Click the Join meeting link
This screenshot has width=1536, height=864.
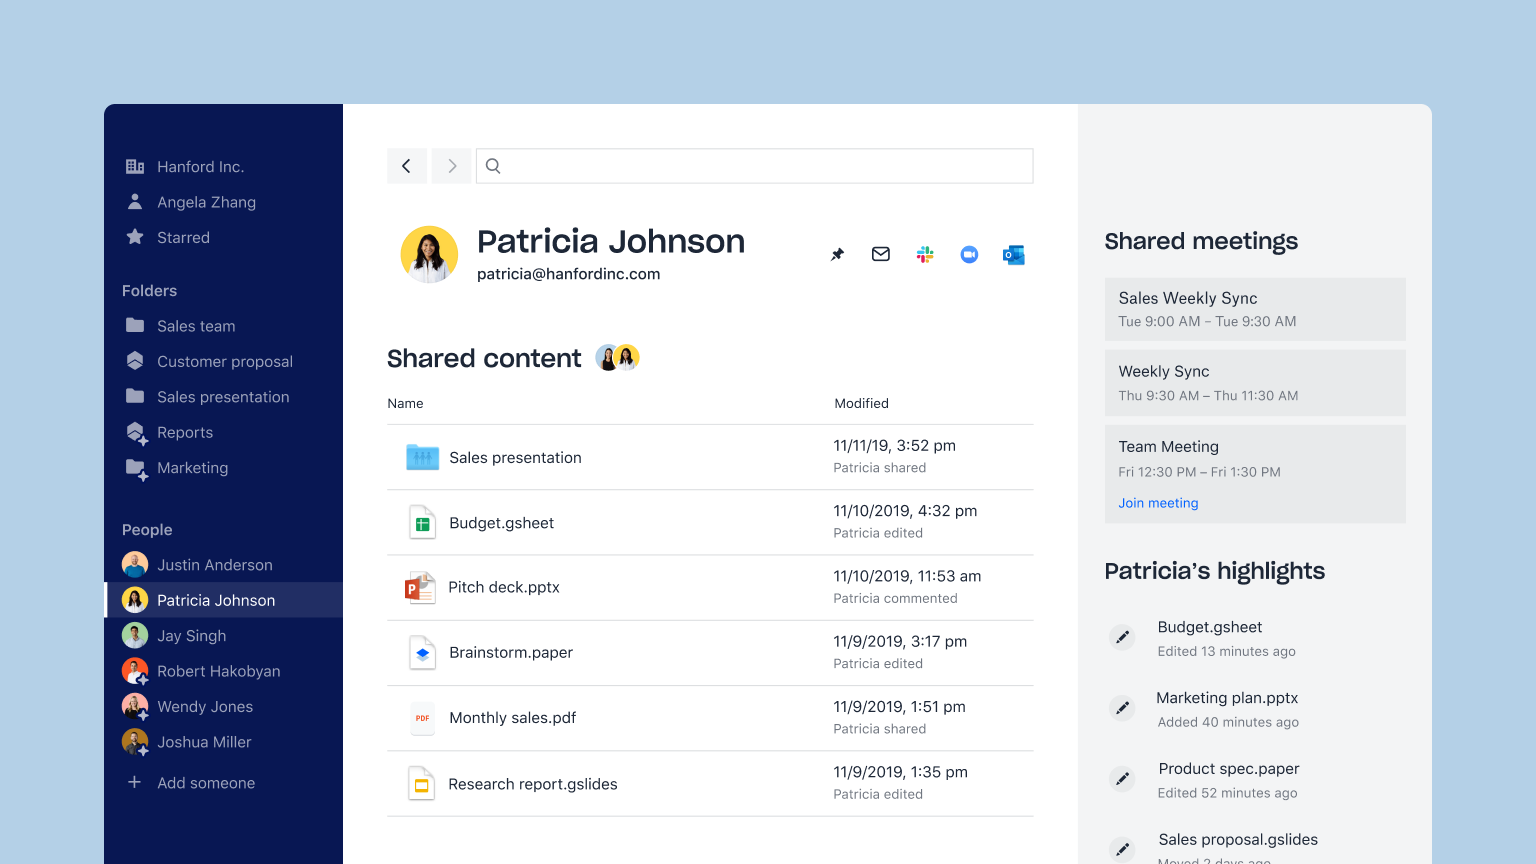[1158, 503]
